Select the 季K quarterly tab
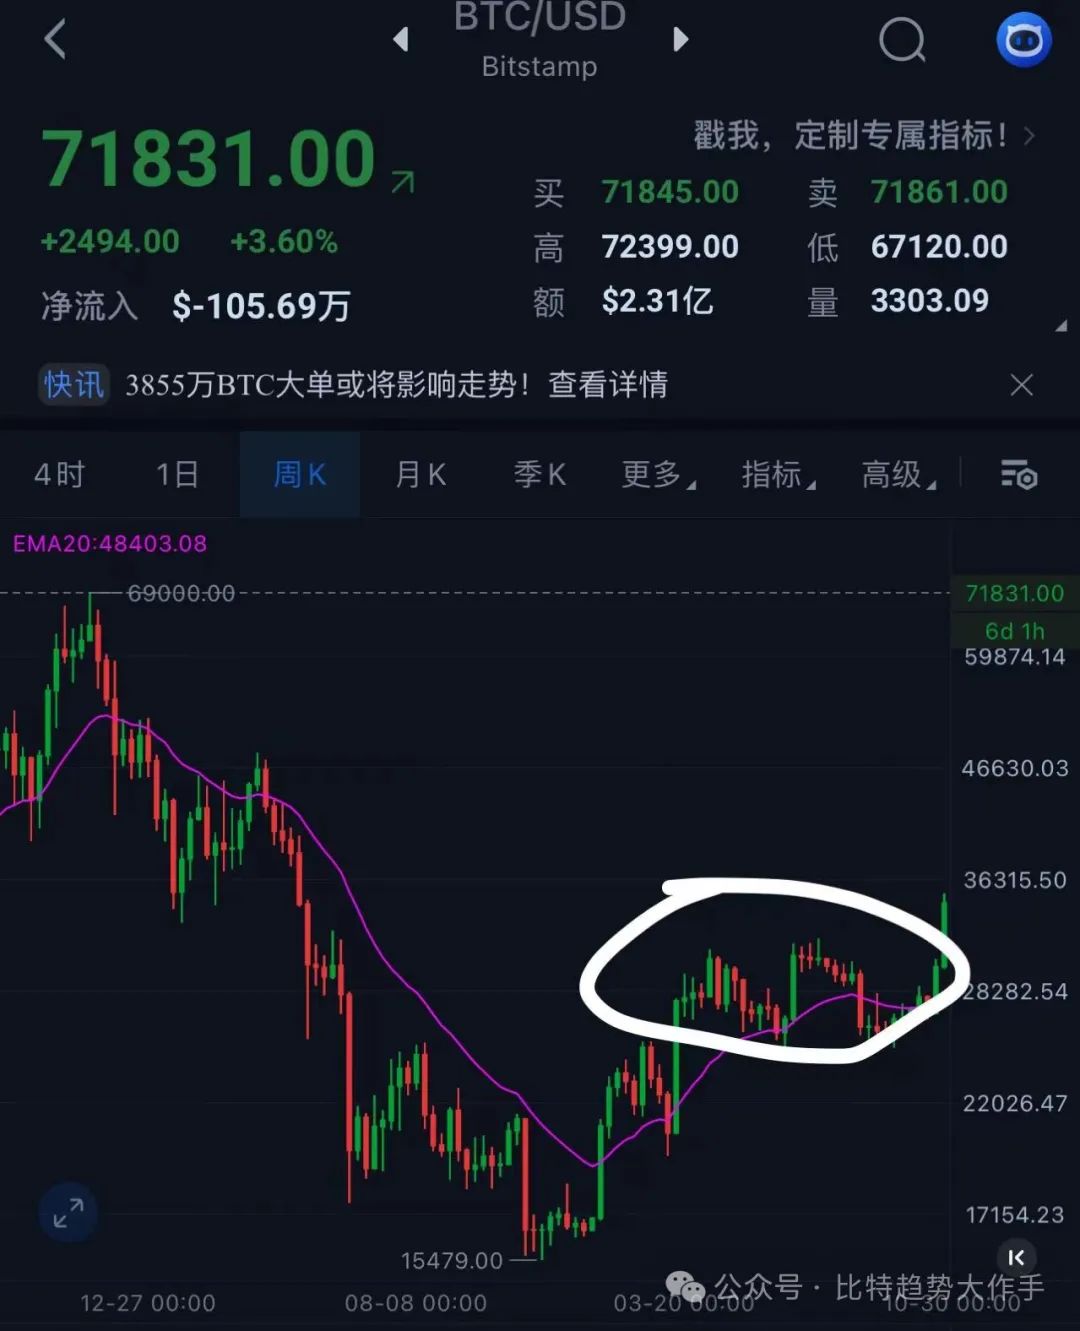Image resolution: width=1080 pixels, height=1331 pixels. tap(540, 474)
